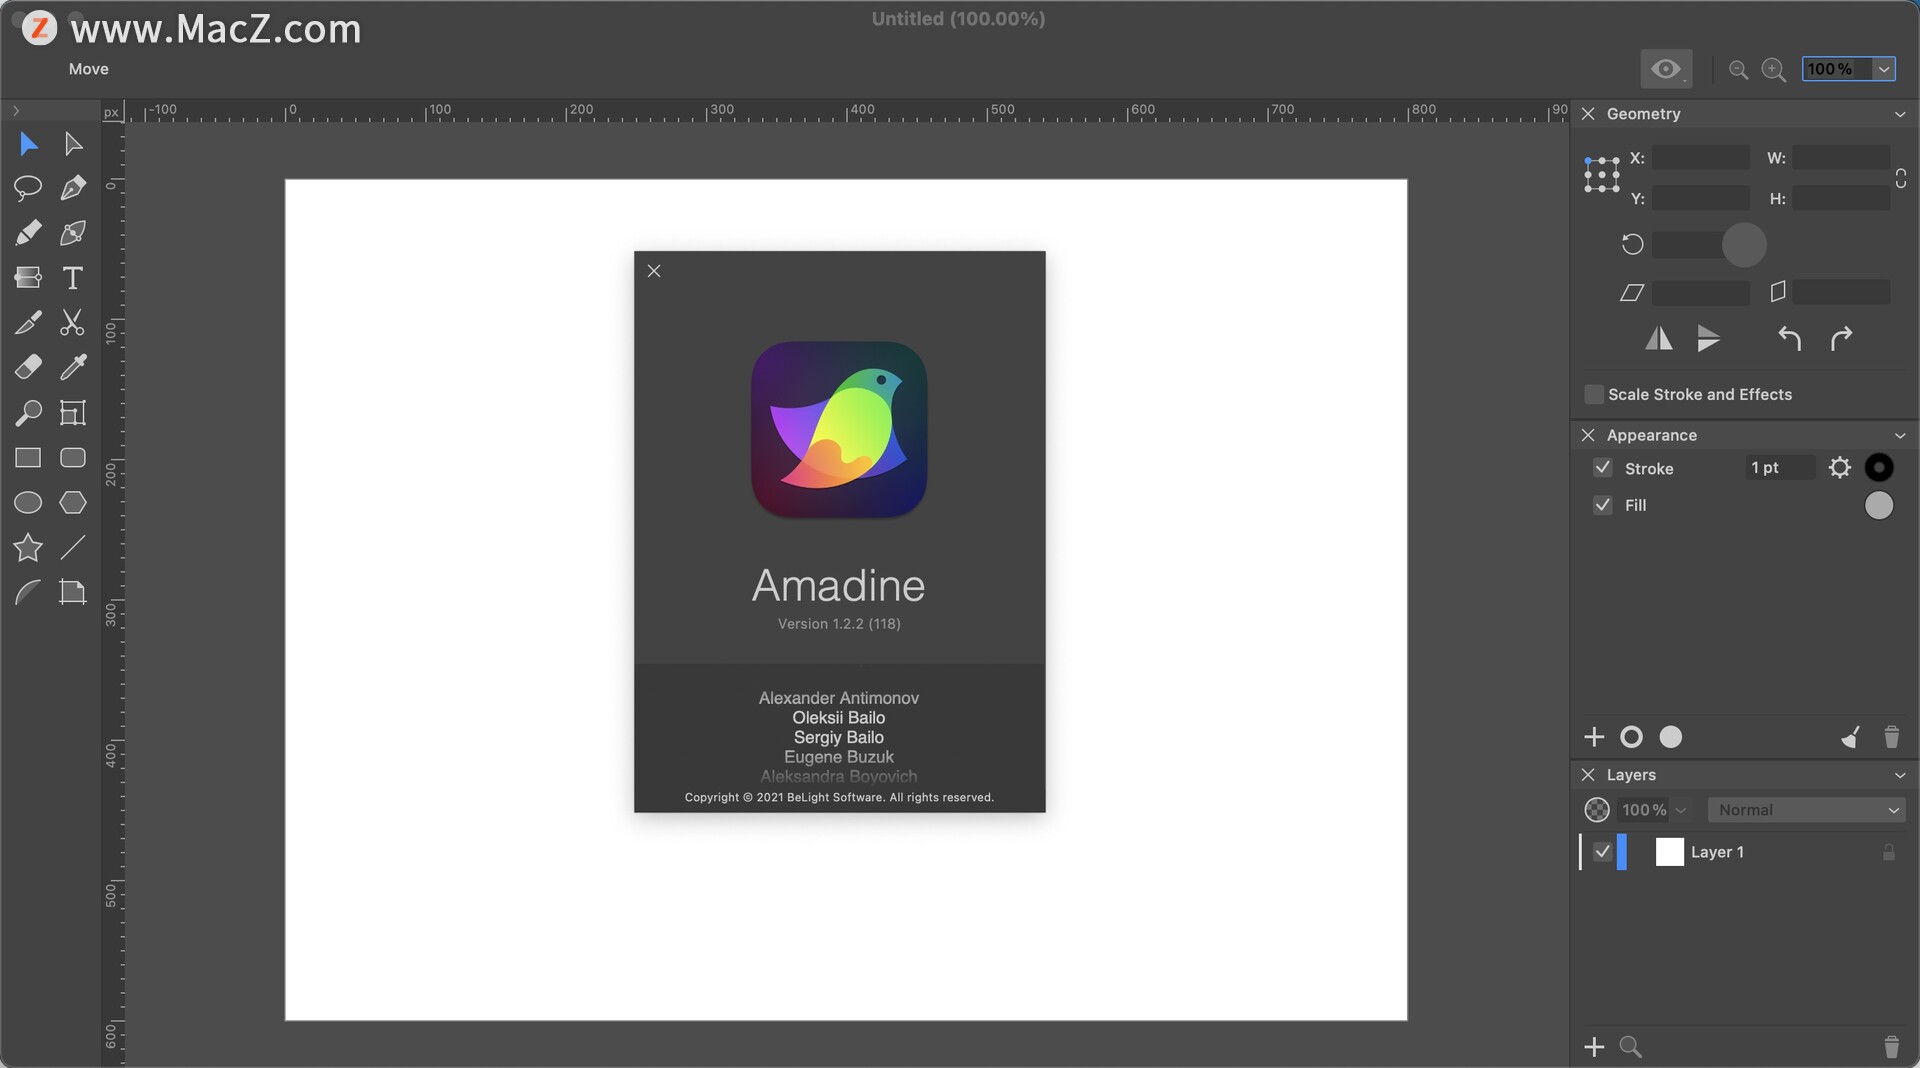Change ruler units via the px label

click(111, 112)
